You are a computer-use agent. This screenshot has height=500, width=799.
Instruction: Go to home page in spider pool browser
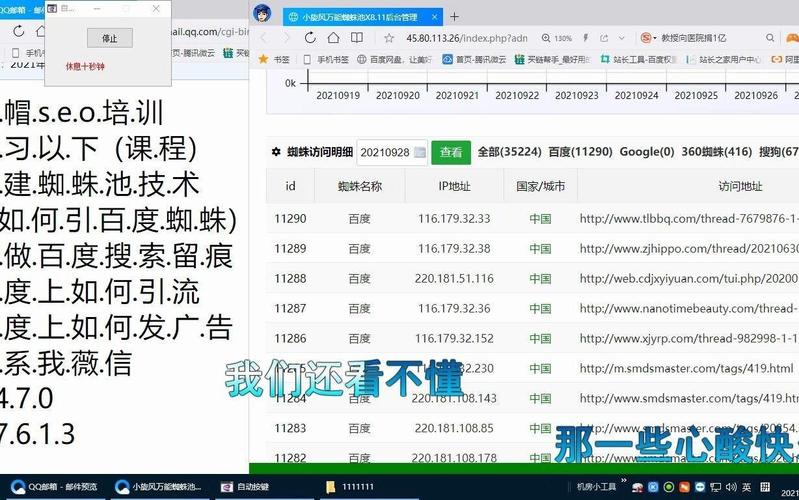(333, 38)
